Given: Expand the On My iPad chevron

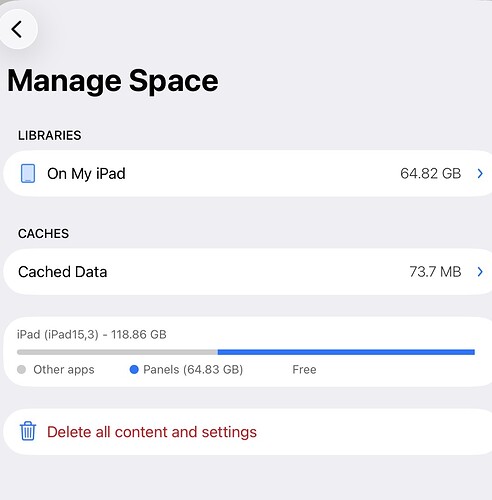Looking at the screenshot, I should click(x=480, y=173).
